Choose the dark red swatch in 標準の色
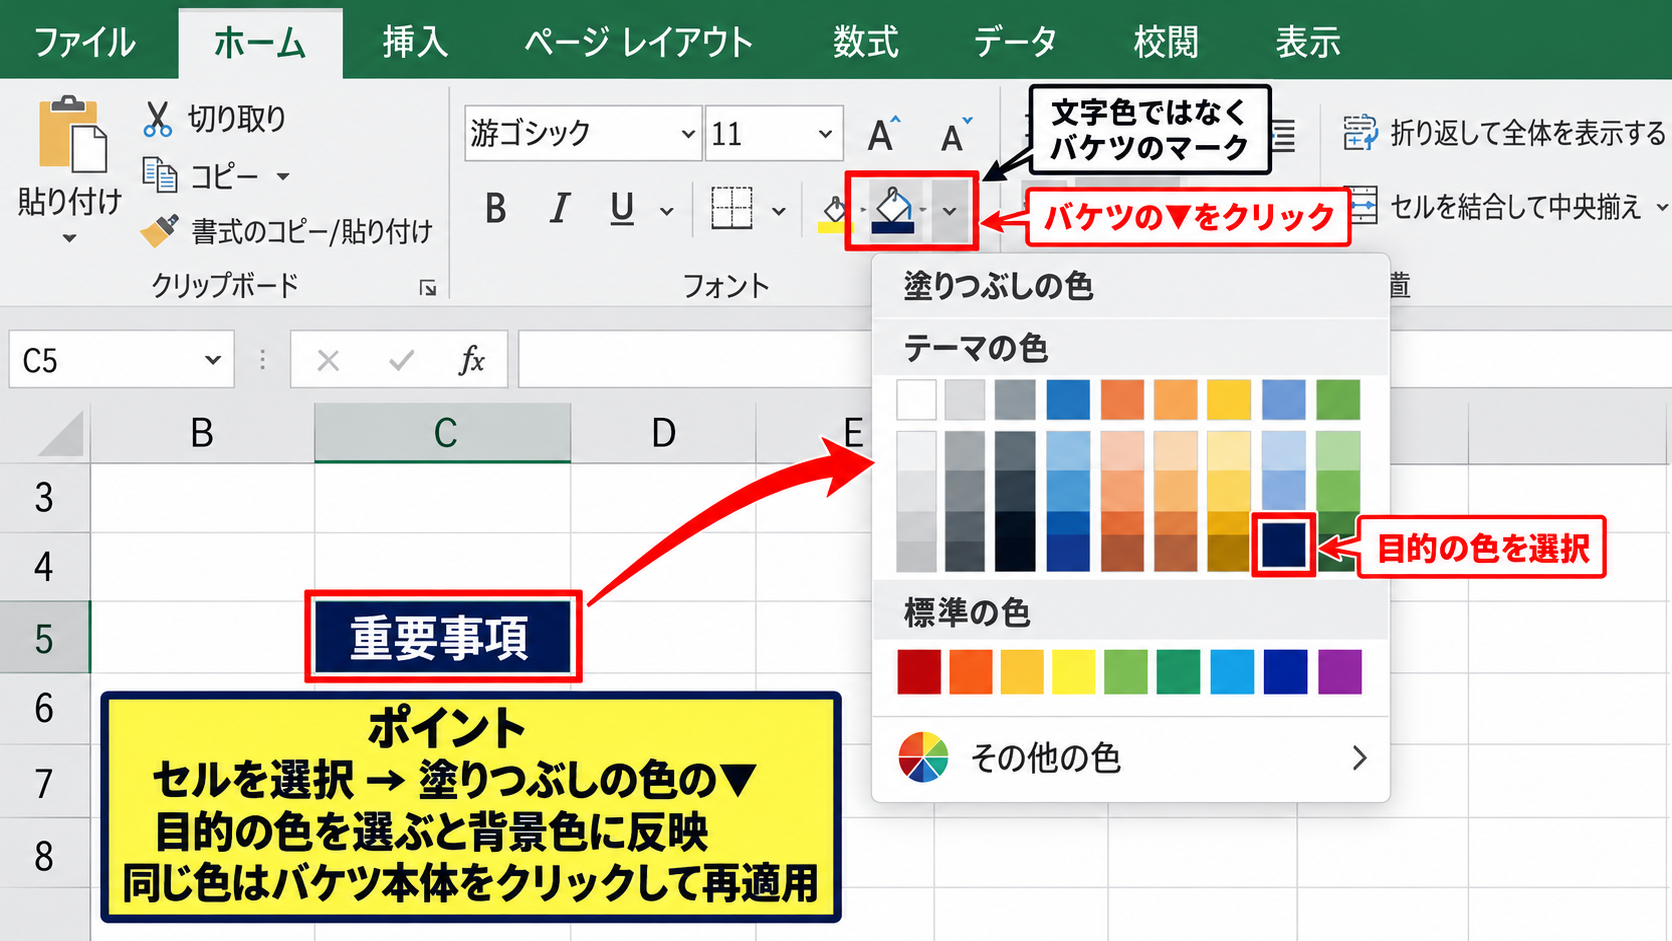The height and width of the screenshot is (941, 1672). [919, 672]
